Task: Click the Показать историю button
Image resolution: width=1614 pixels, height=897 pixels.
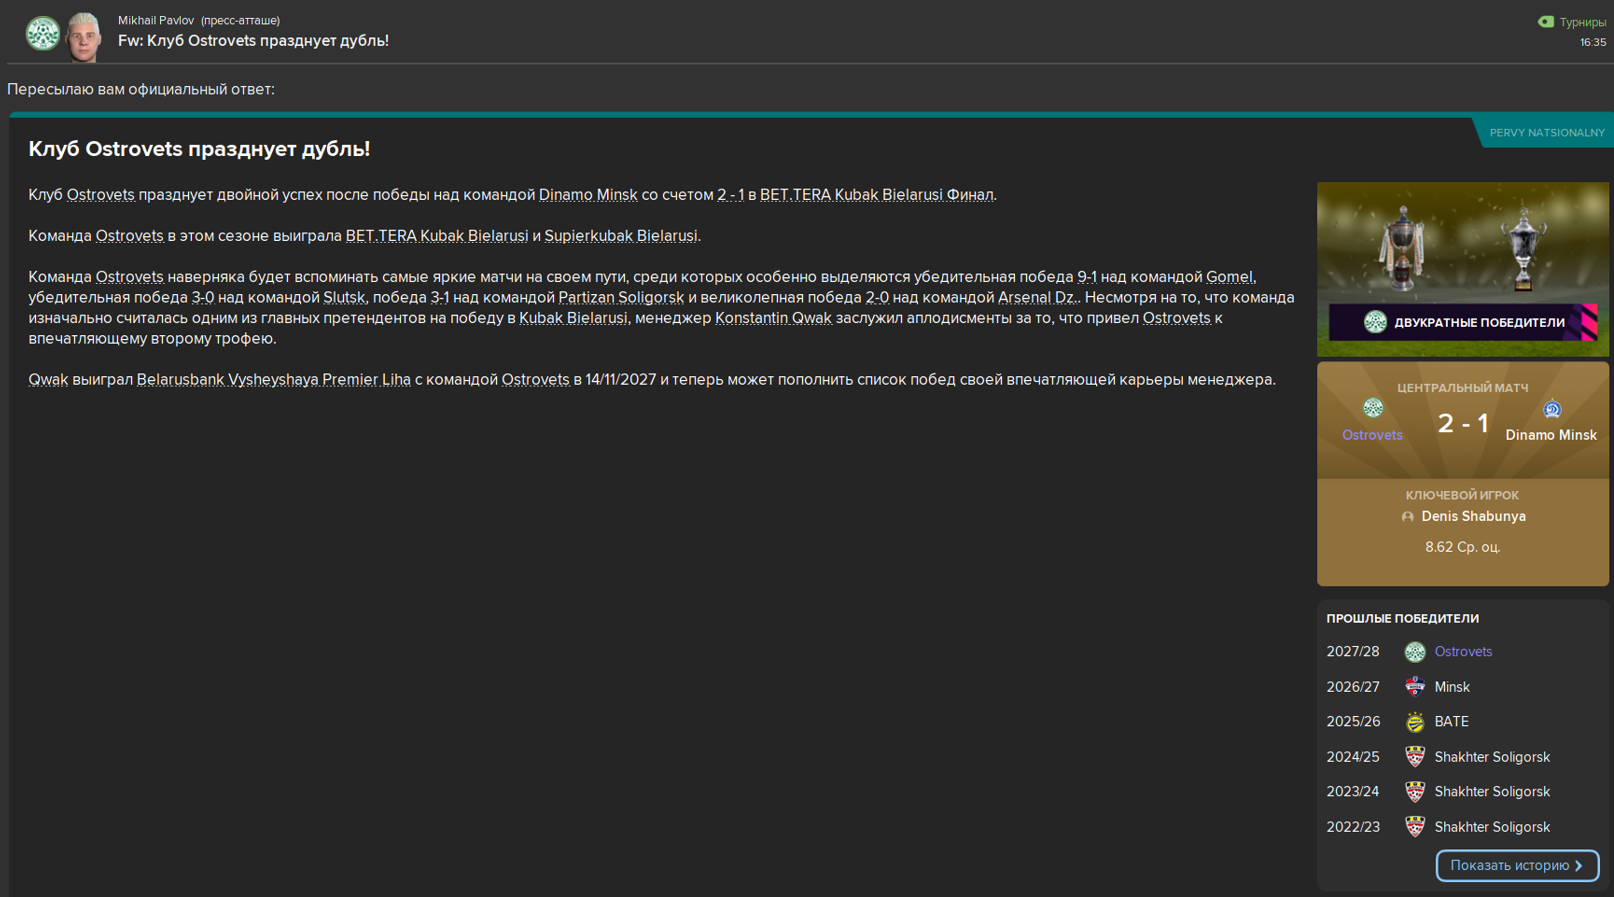Action: pos(1517,866)
